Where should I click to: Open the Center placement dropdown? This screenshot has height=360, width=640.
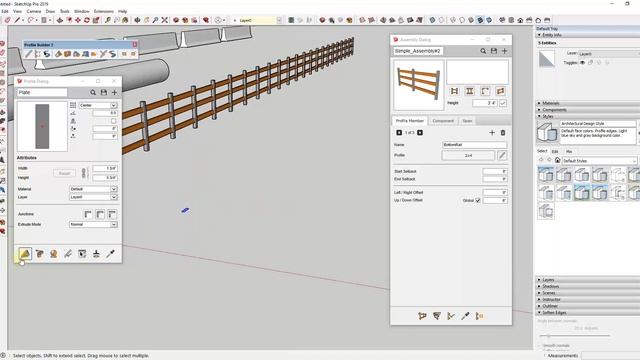[x=98, y=105]
